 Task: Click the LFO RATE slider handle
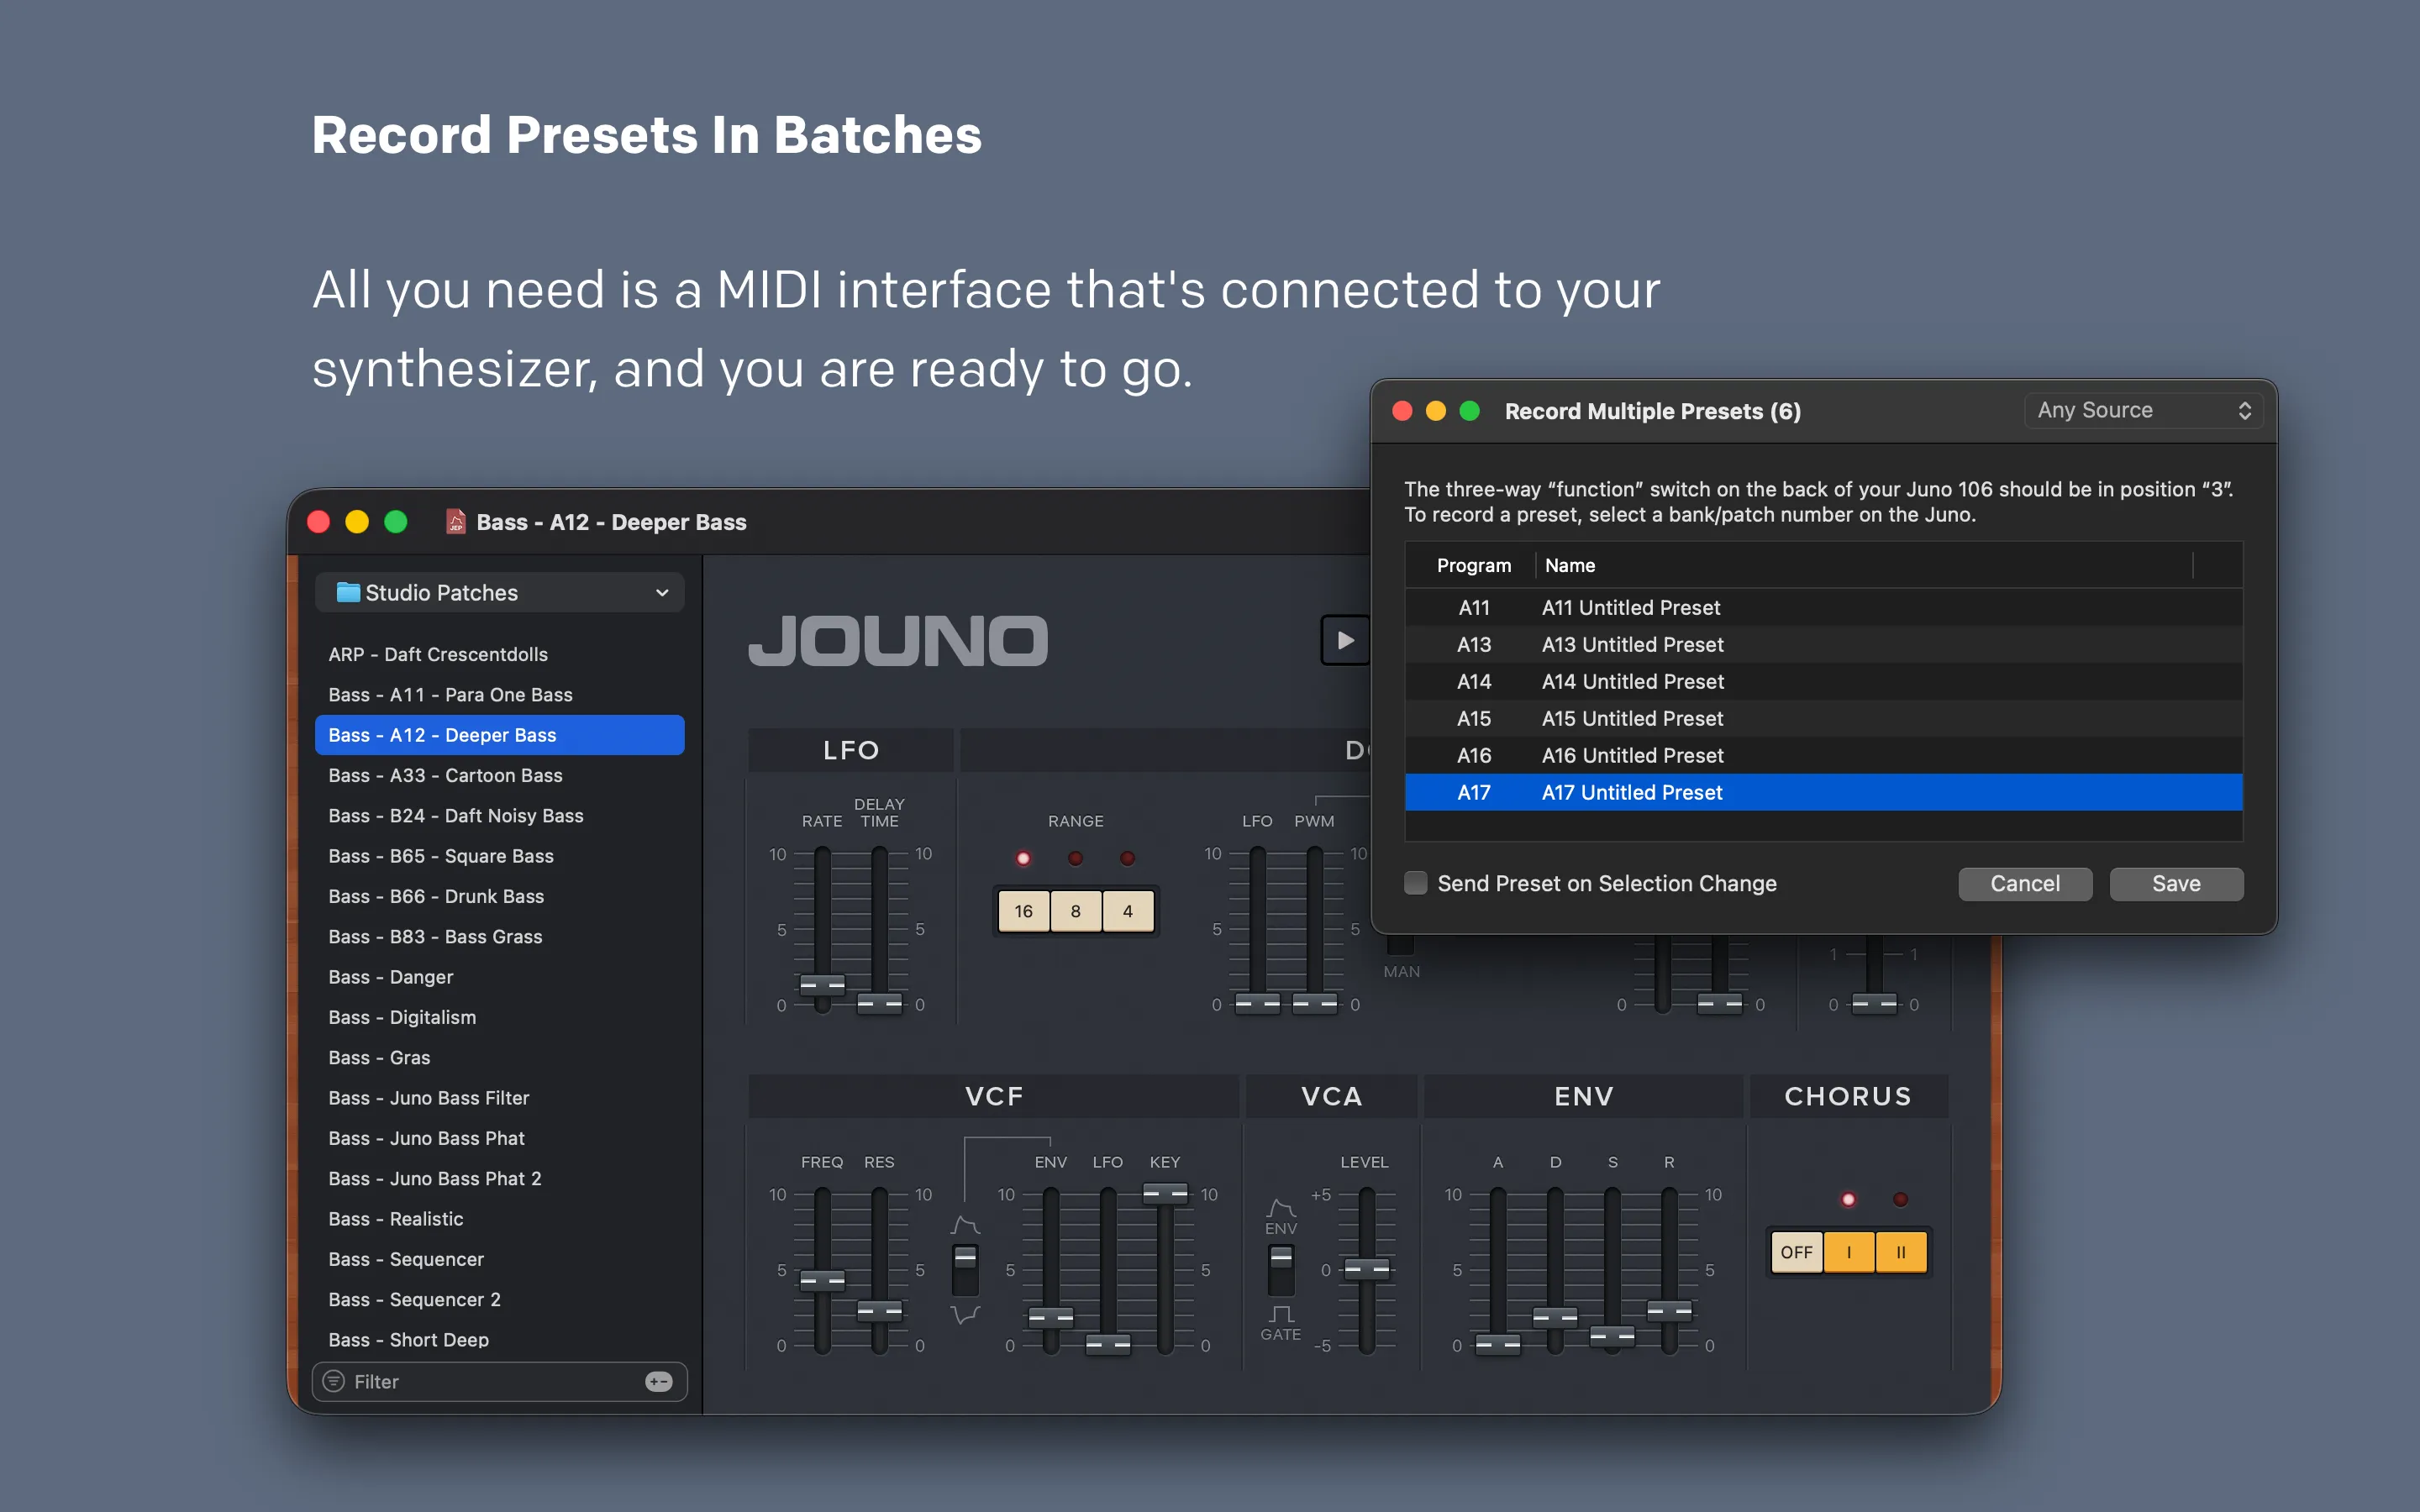822,985
